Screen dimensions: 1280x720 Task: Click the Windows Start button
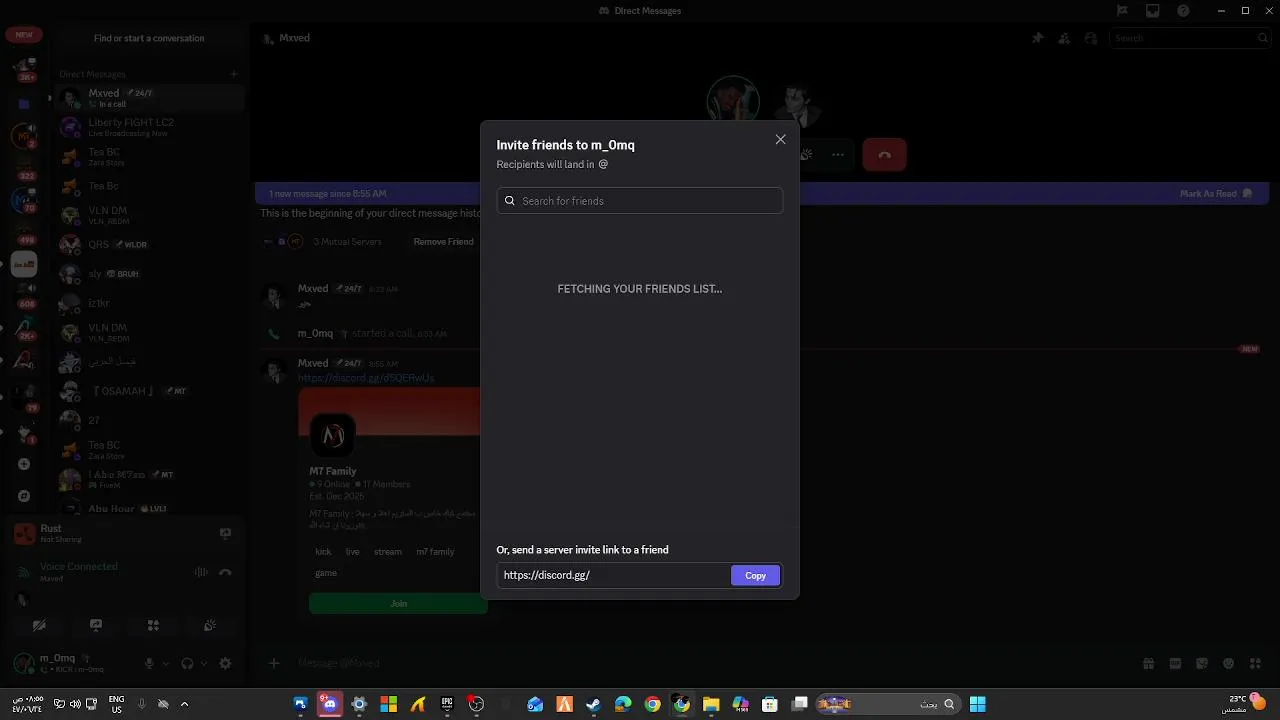click(x=977, y=704)
